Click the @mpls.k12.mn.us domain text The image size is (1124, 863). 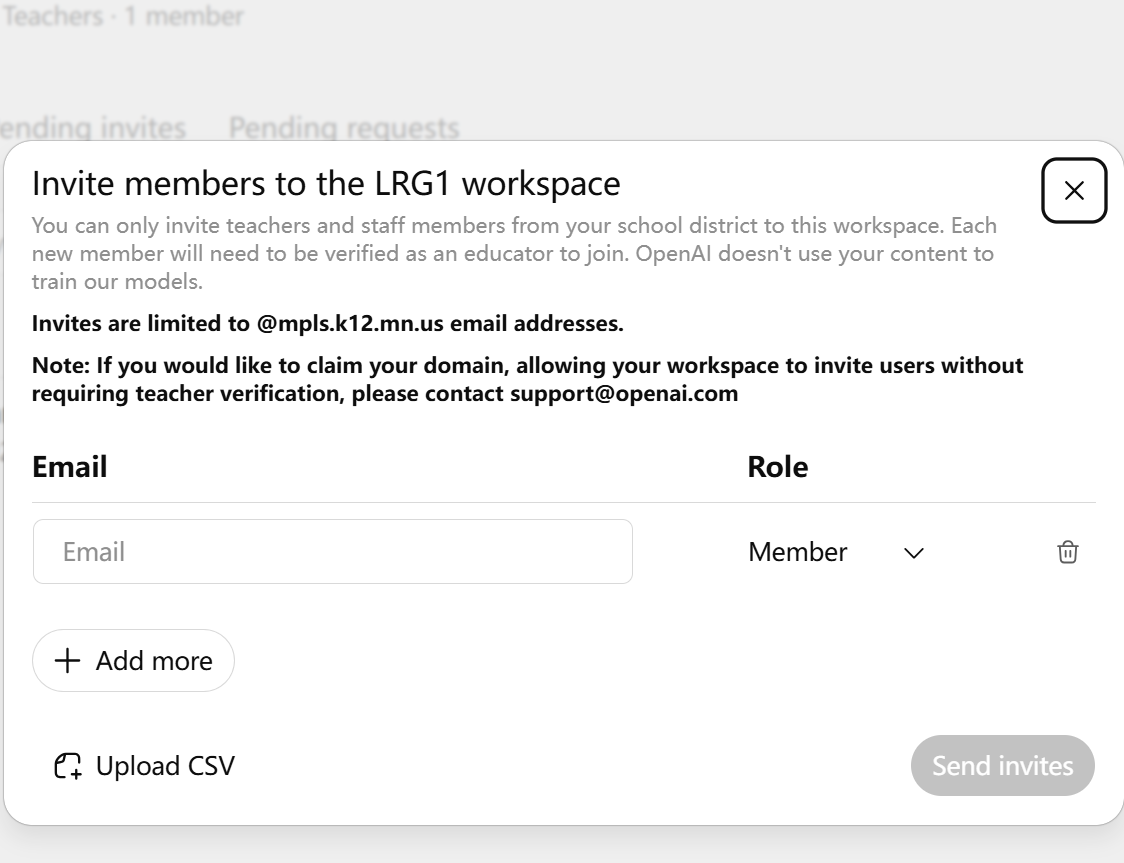coord(350,323)
